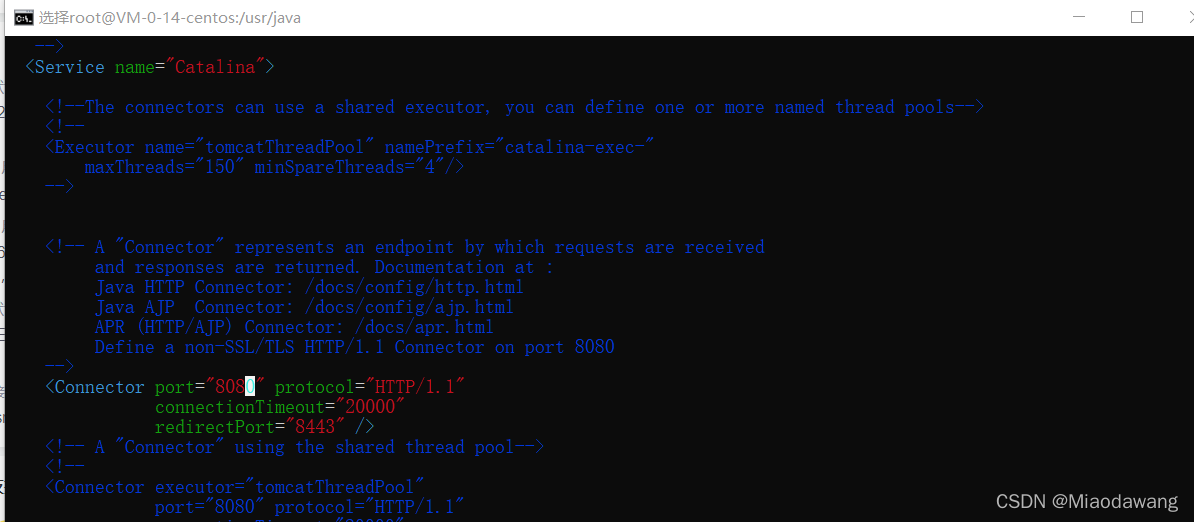Screen dimensions: 1194x522
Task: Click the minSpareThreads "4" value
Action: click(x=432, y=167)
